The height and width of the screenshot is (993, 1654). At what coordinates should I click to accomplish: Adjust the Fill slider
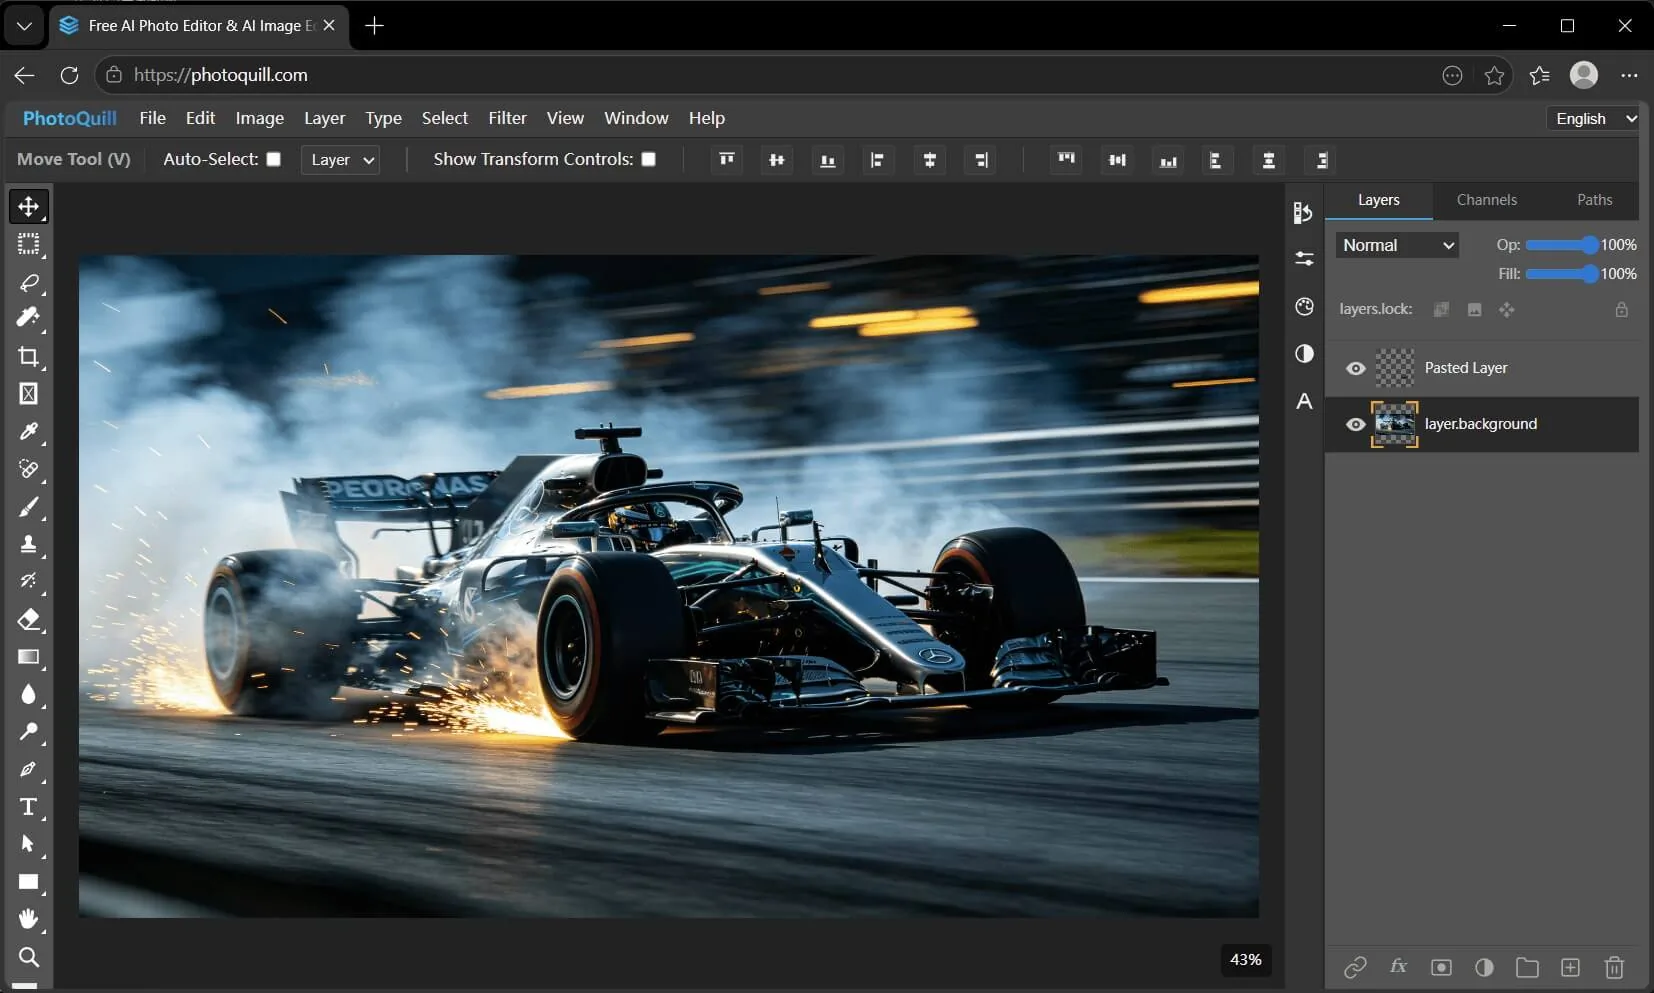1562,274
